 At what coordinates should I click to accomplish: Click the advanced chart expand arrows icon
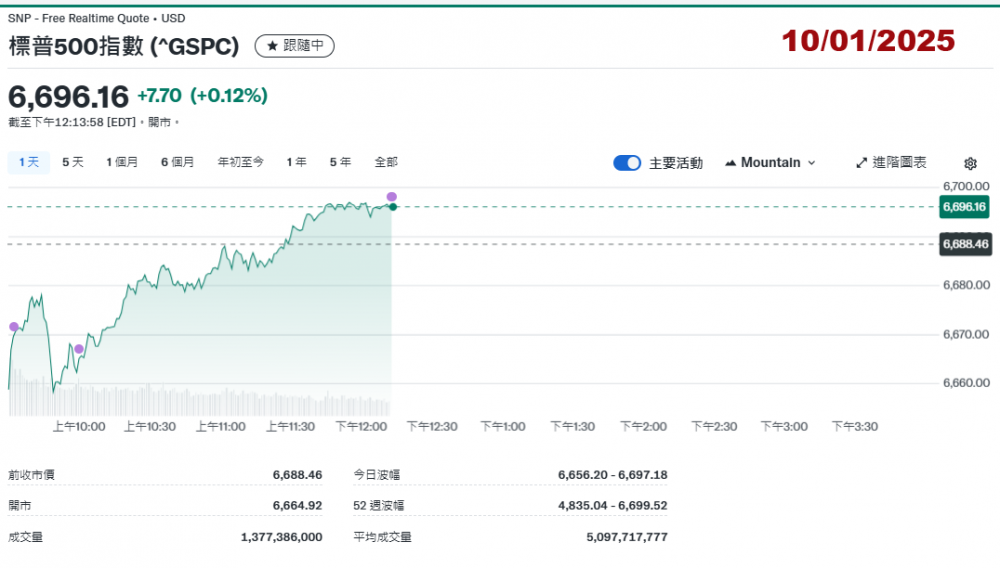862,163
